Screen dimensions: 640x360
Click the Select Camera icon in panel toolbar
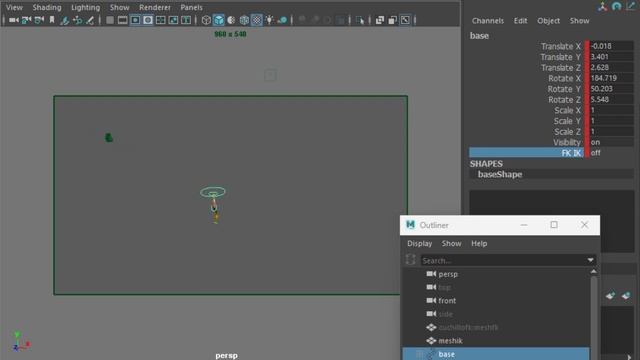pyautogui.click(x=13, y=20)
